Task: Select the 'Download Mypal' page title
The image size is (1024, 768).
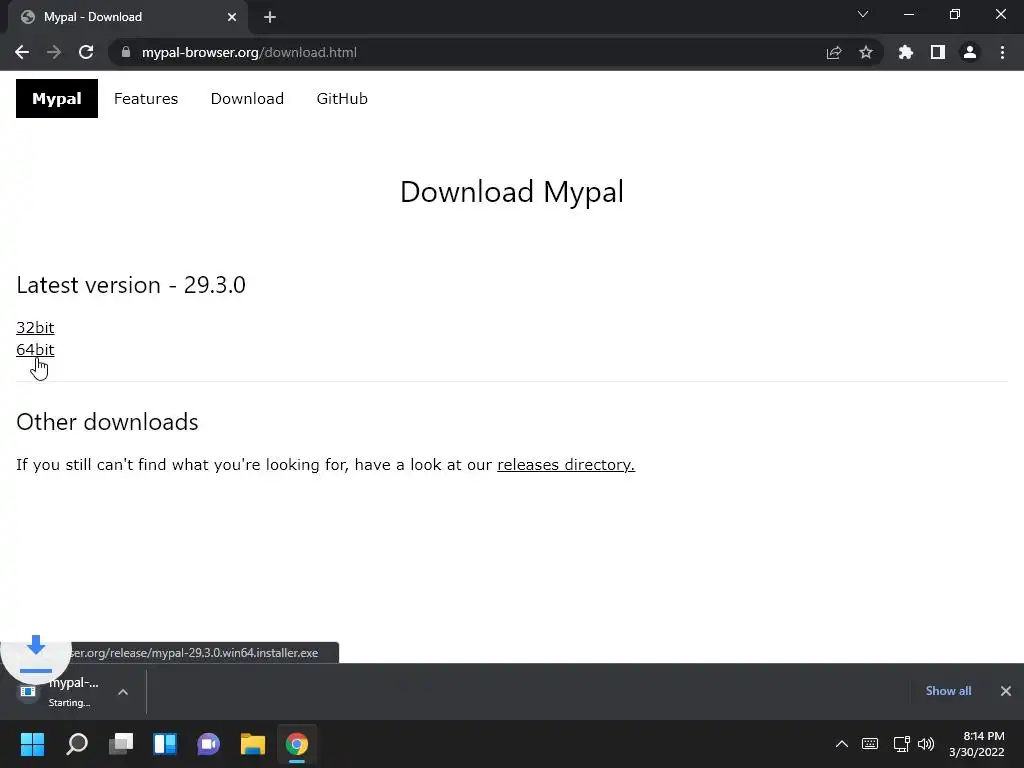Action: 512,192
